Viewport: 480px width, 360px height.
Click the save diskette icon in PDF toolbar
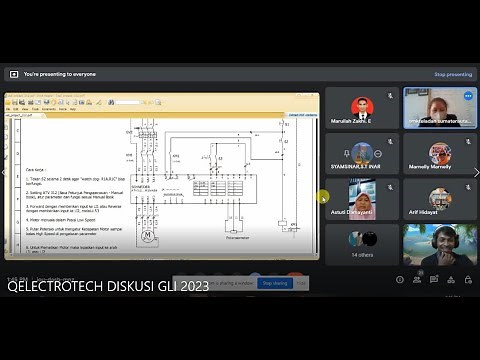15,102
